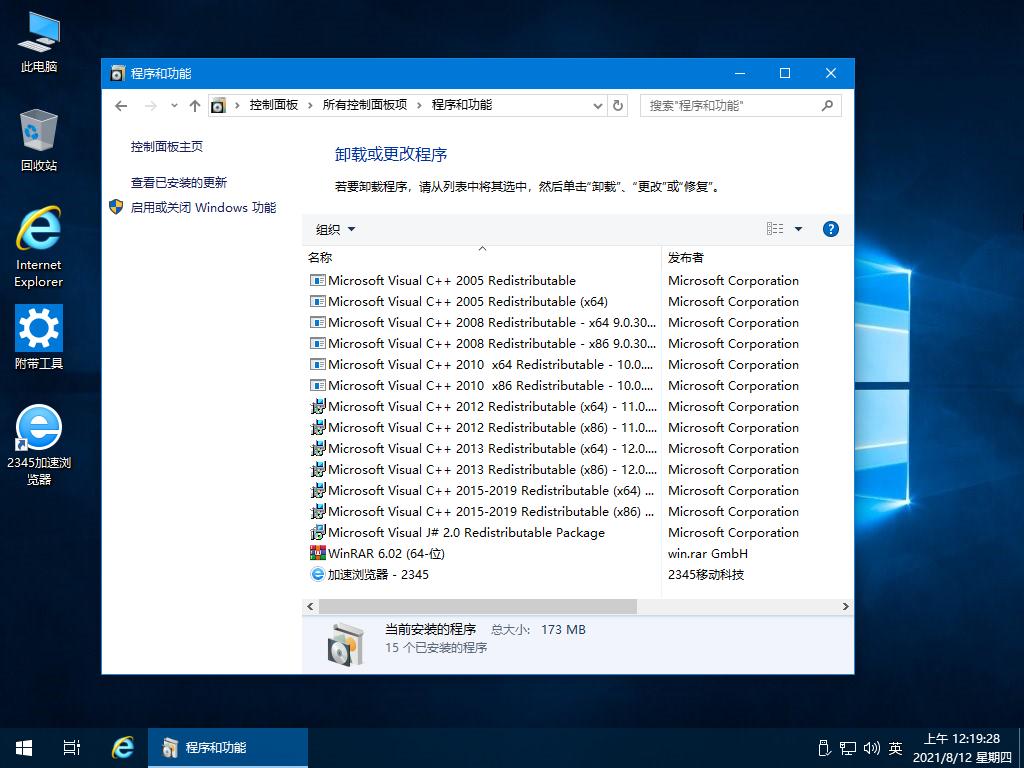This screenshot has width=1024, height=768.
Task: Open Task View on the taskbar
Action: (72, 748)
